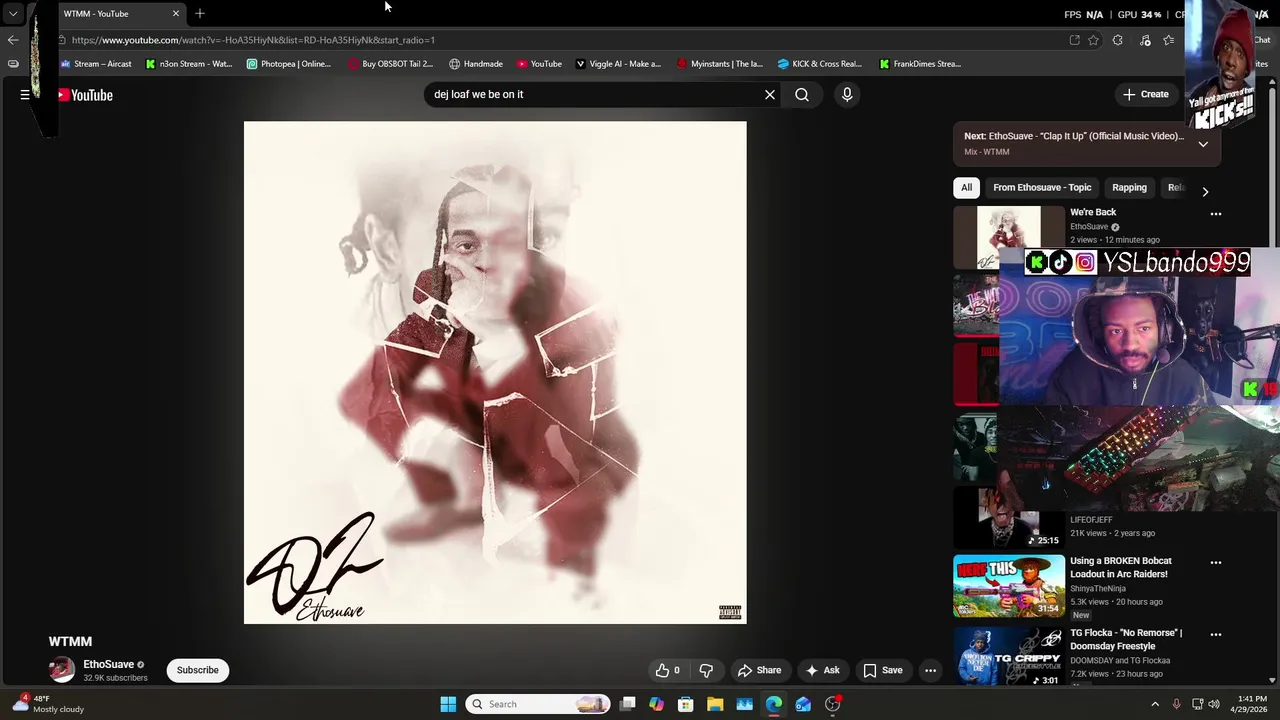1280x720 pixels.
Task: Show hidden system tray icons
Action: 1155,704
